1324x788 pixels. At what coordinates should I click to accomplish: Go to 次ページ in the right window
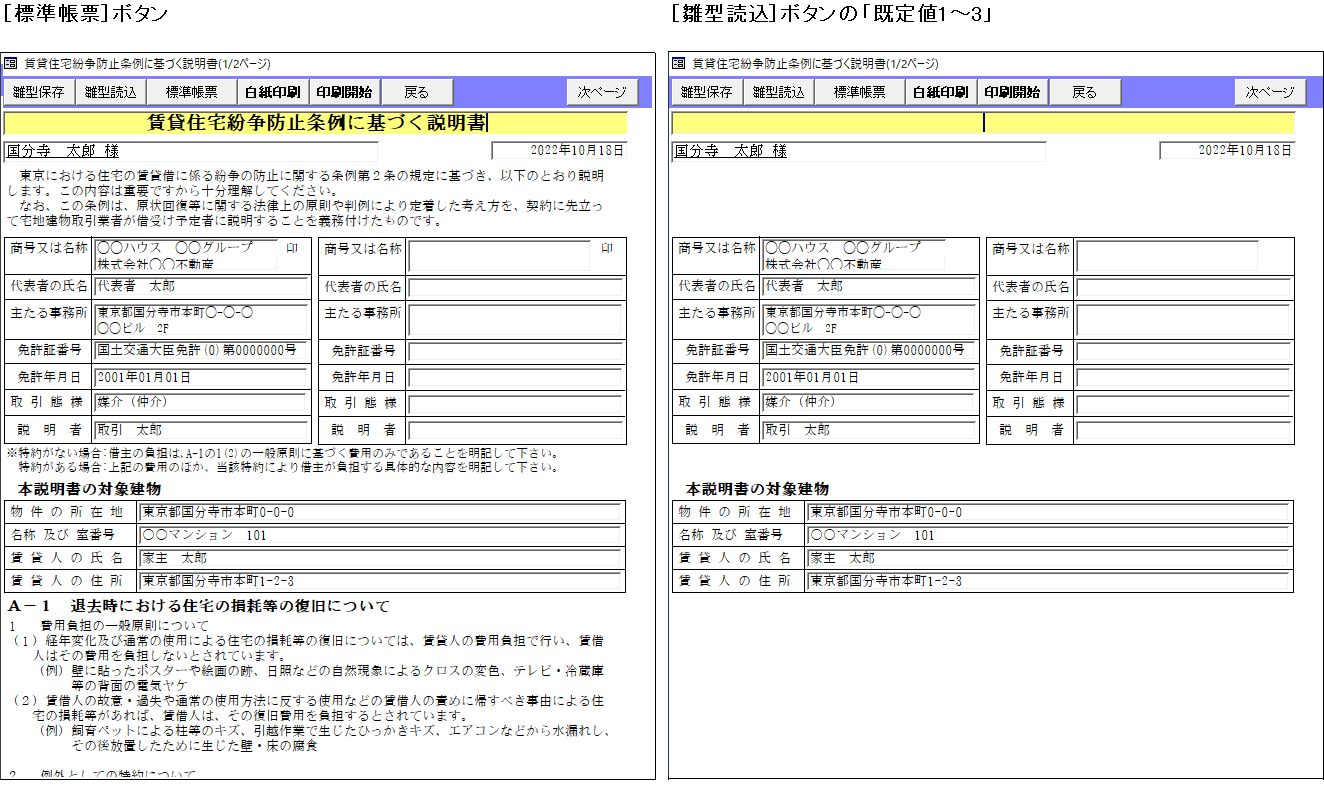1270,92
